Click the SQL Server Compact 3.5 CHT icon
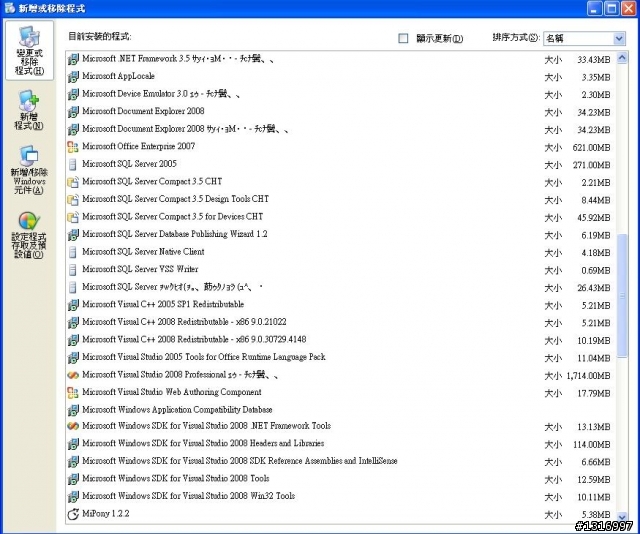Screen dimensions: 640x534 pos(73,182)
